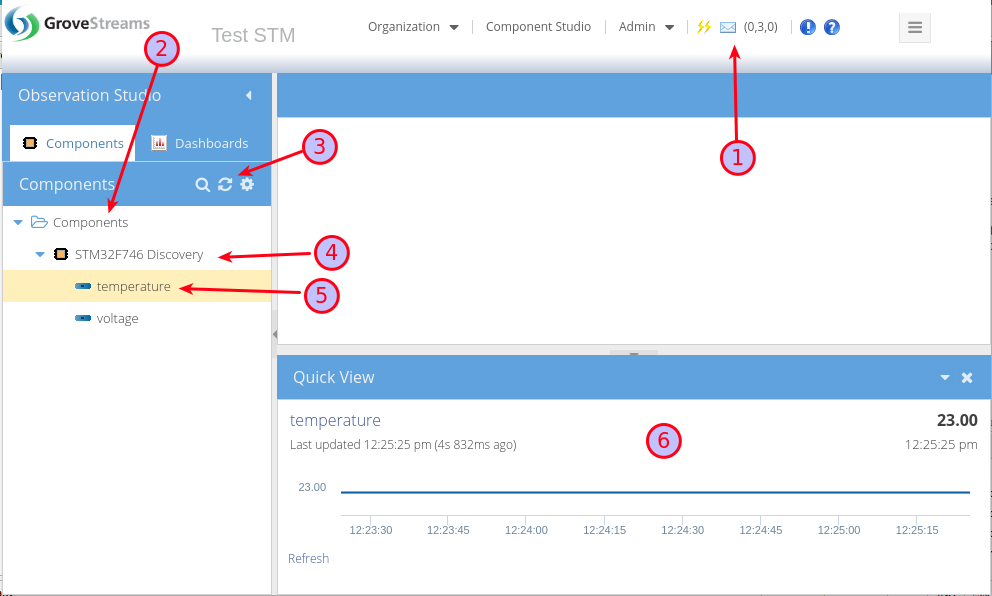Open the Organization dropdown menu
Screen dimensions: 992x596
coord(413,27)
